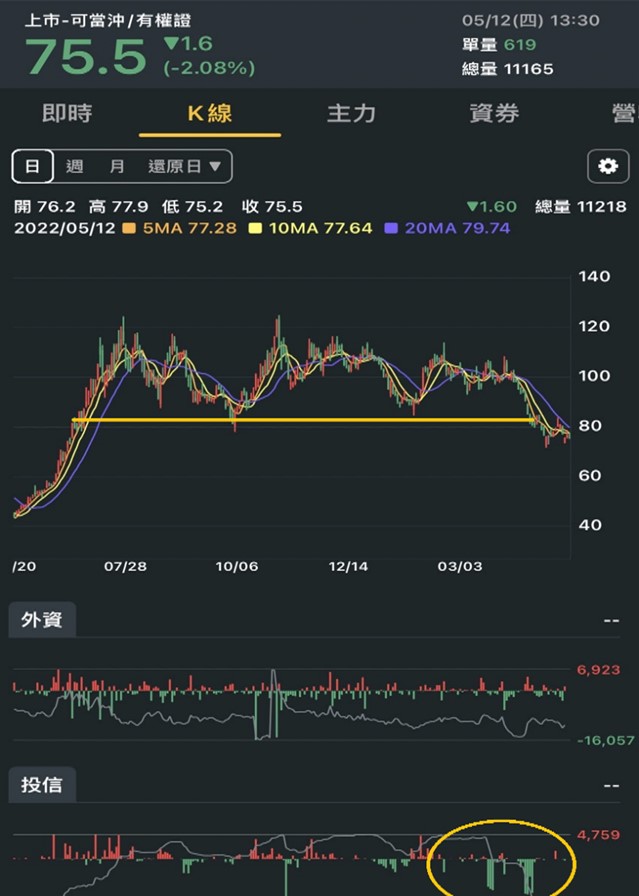639x896 pixels.
Task: Click the yellow 10MA color swatch
Action: point(255,229)
